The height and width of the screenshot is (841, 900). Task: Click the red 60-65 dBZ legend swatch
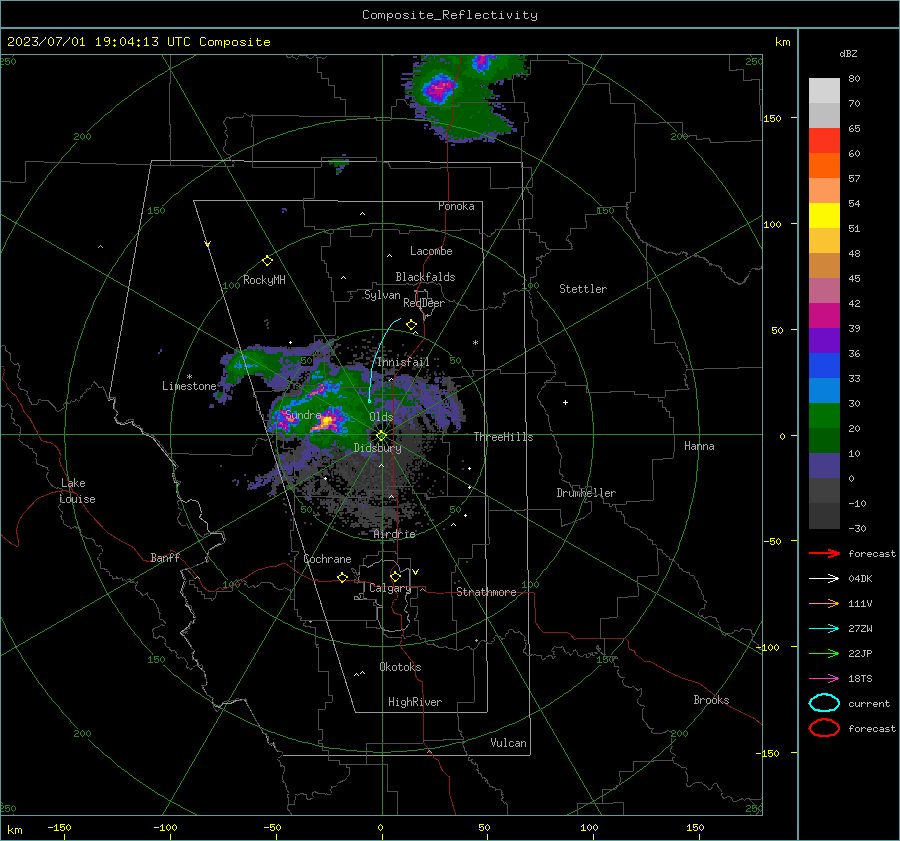coord(824,141)
